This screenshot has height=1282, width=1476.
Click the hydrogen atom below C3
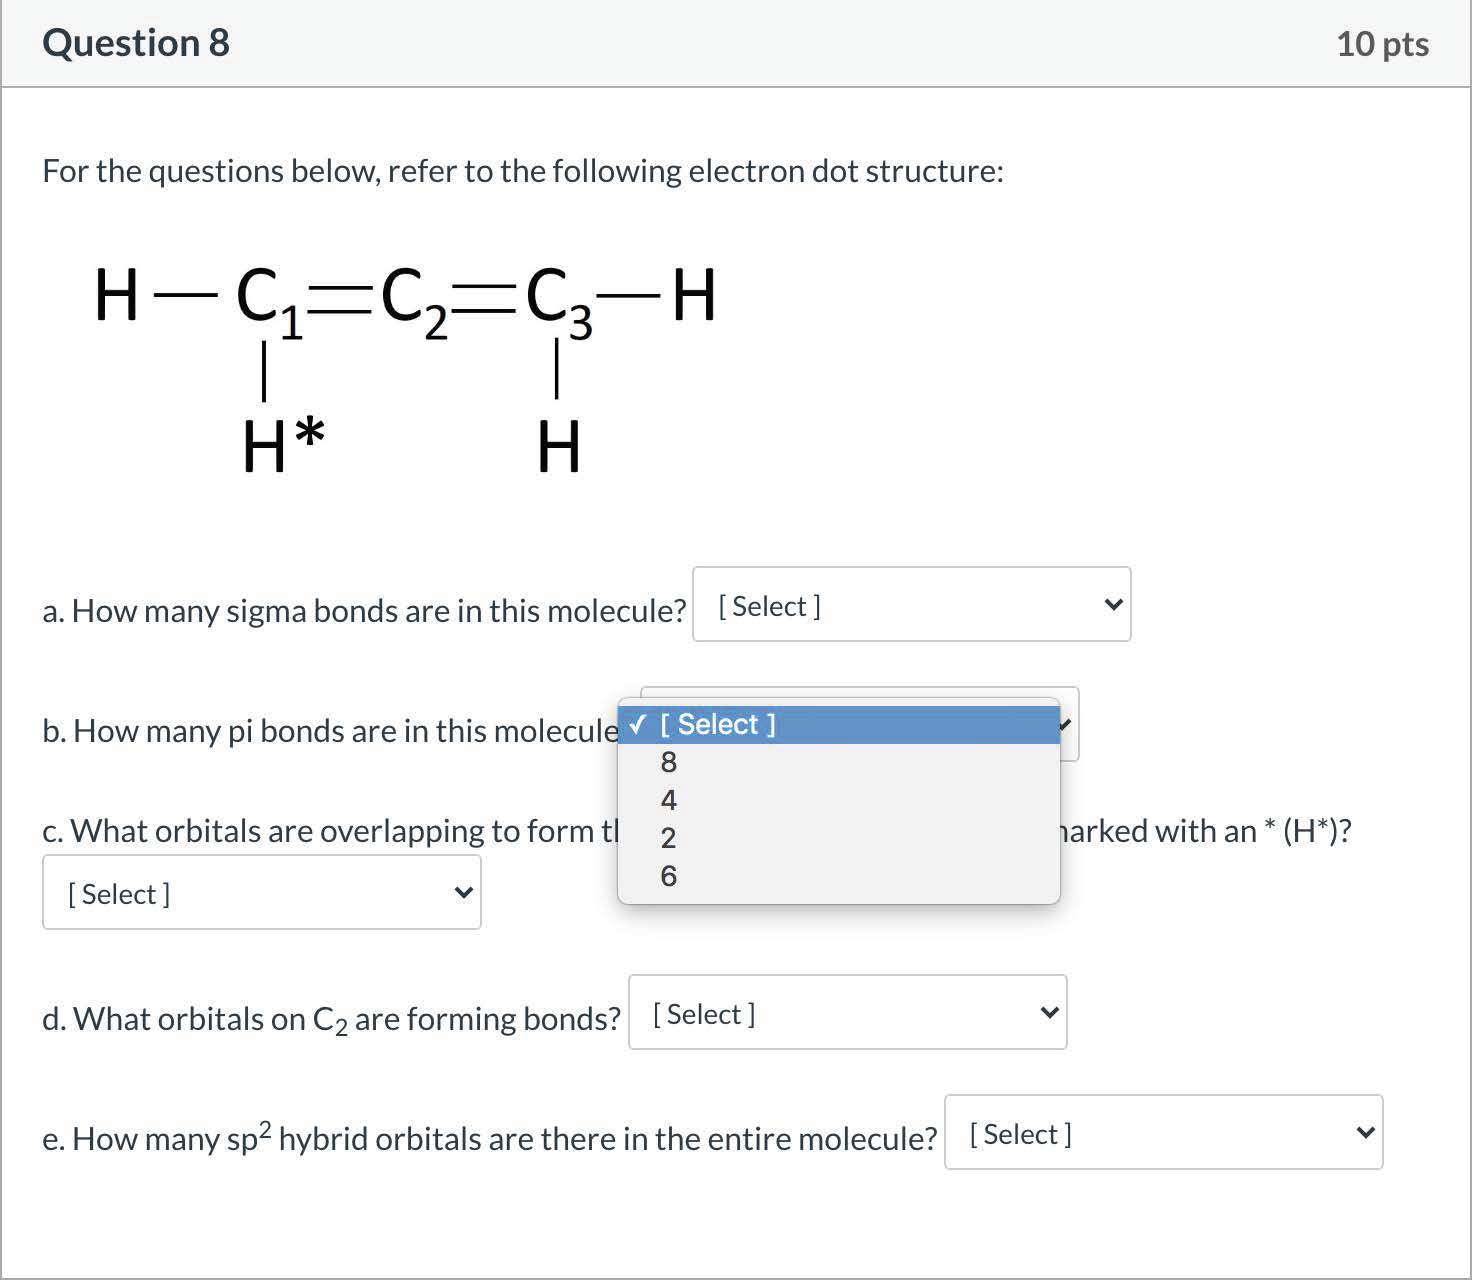[558, 447]
